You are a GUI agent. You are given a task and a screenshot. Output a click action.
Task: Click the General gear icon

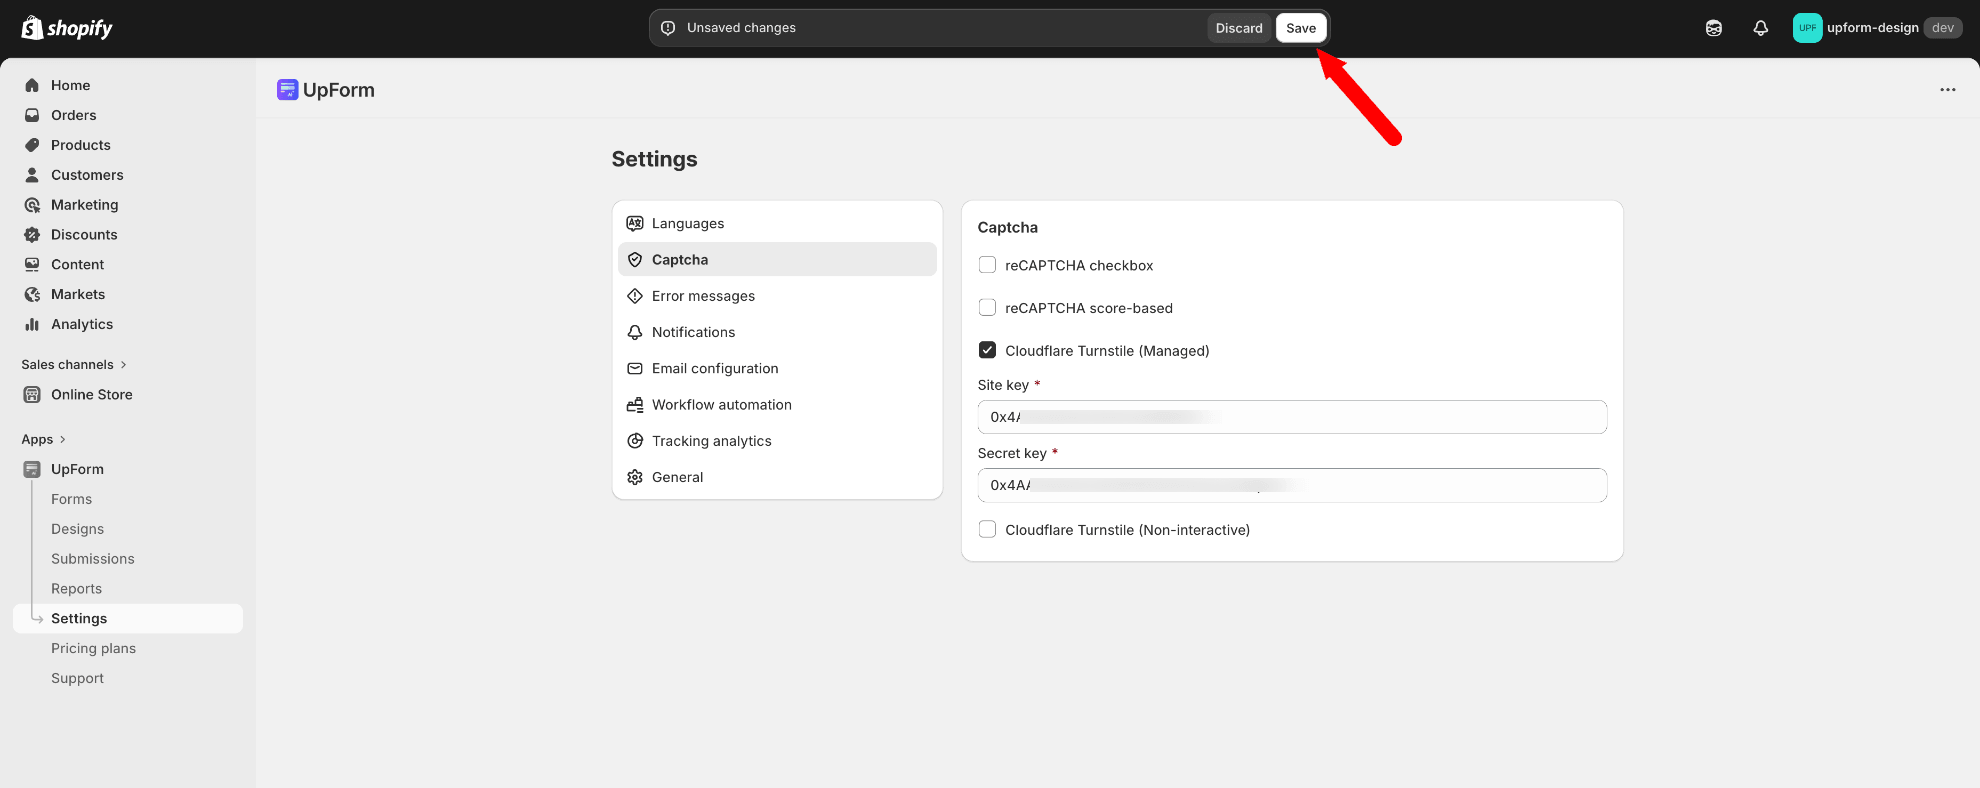(635, 477)
